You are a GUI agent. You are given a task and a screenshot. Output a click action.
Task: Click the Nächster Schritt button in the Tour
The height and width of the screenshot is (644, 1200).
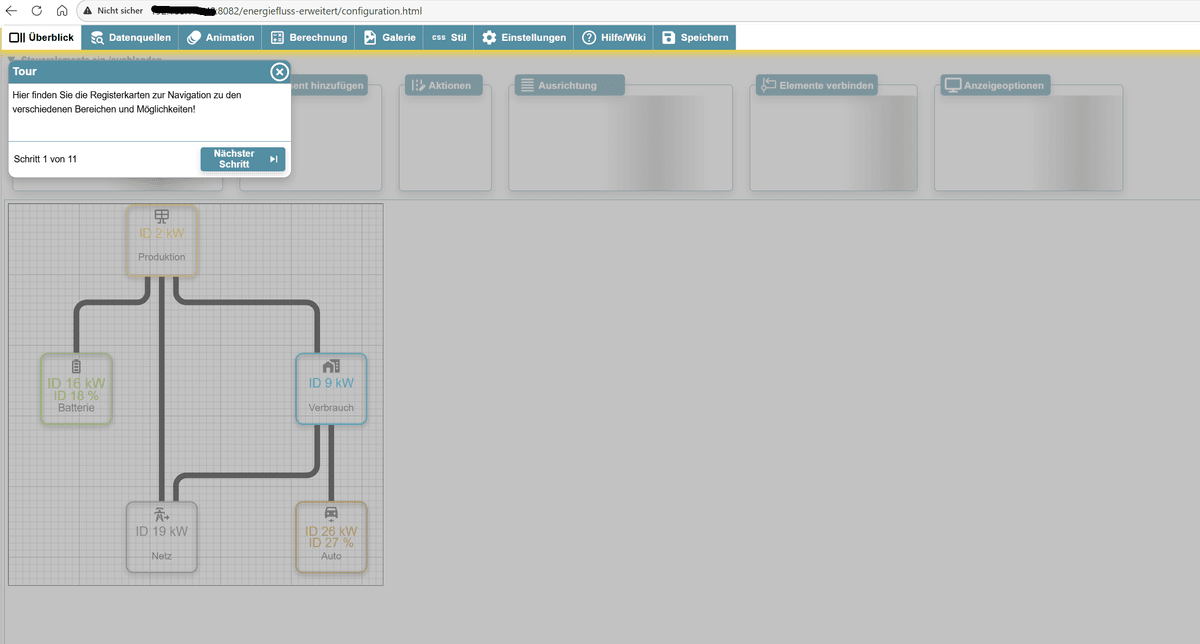click(x=242, y=158)
